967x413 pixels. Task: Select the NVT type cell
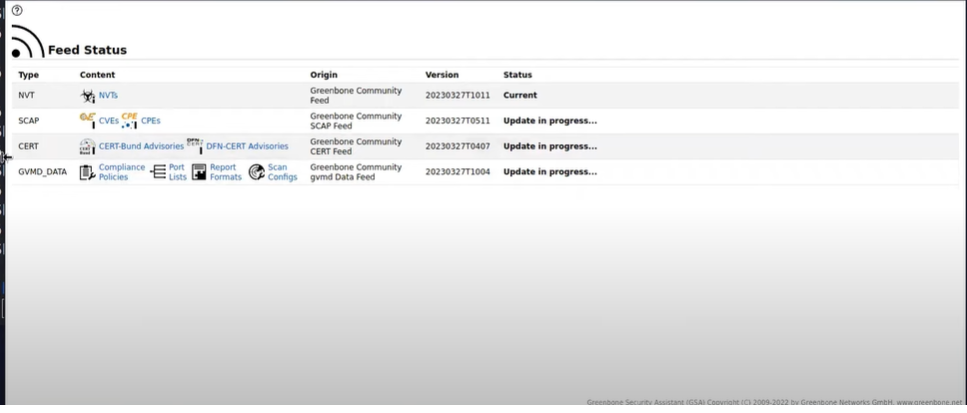coord(27,96)
